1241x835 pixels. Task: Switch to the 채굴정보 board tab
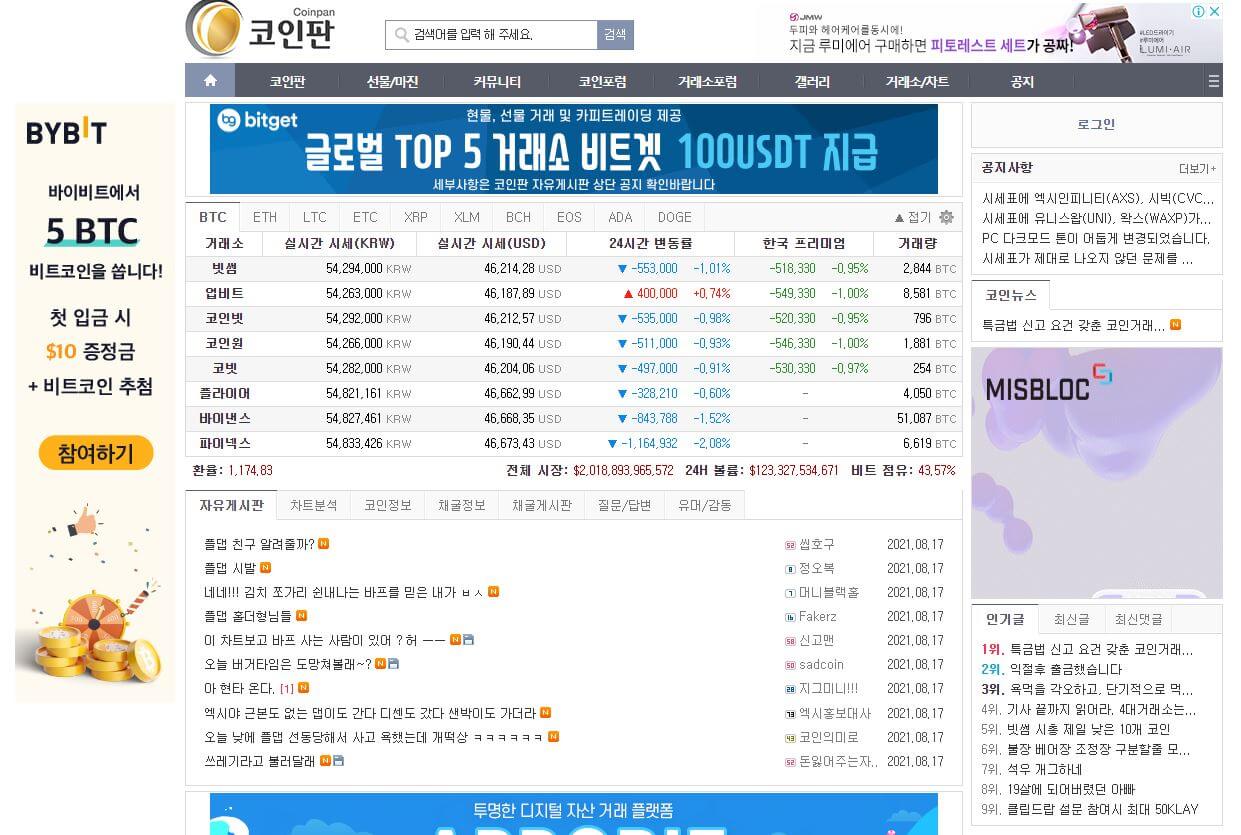tap(462, 506)
